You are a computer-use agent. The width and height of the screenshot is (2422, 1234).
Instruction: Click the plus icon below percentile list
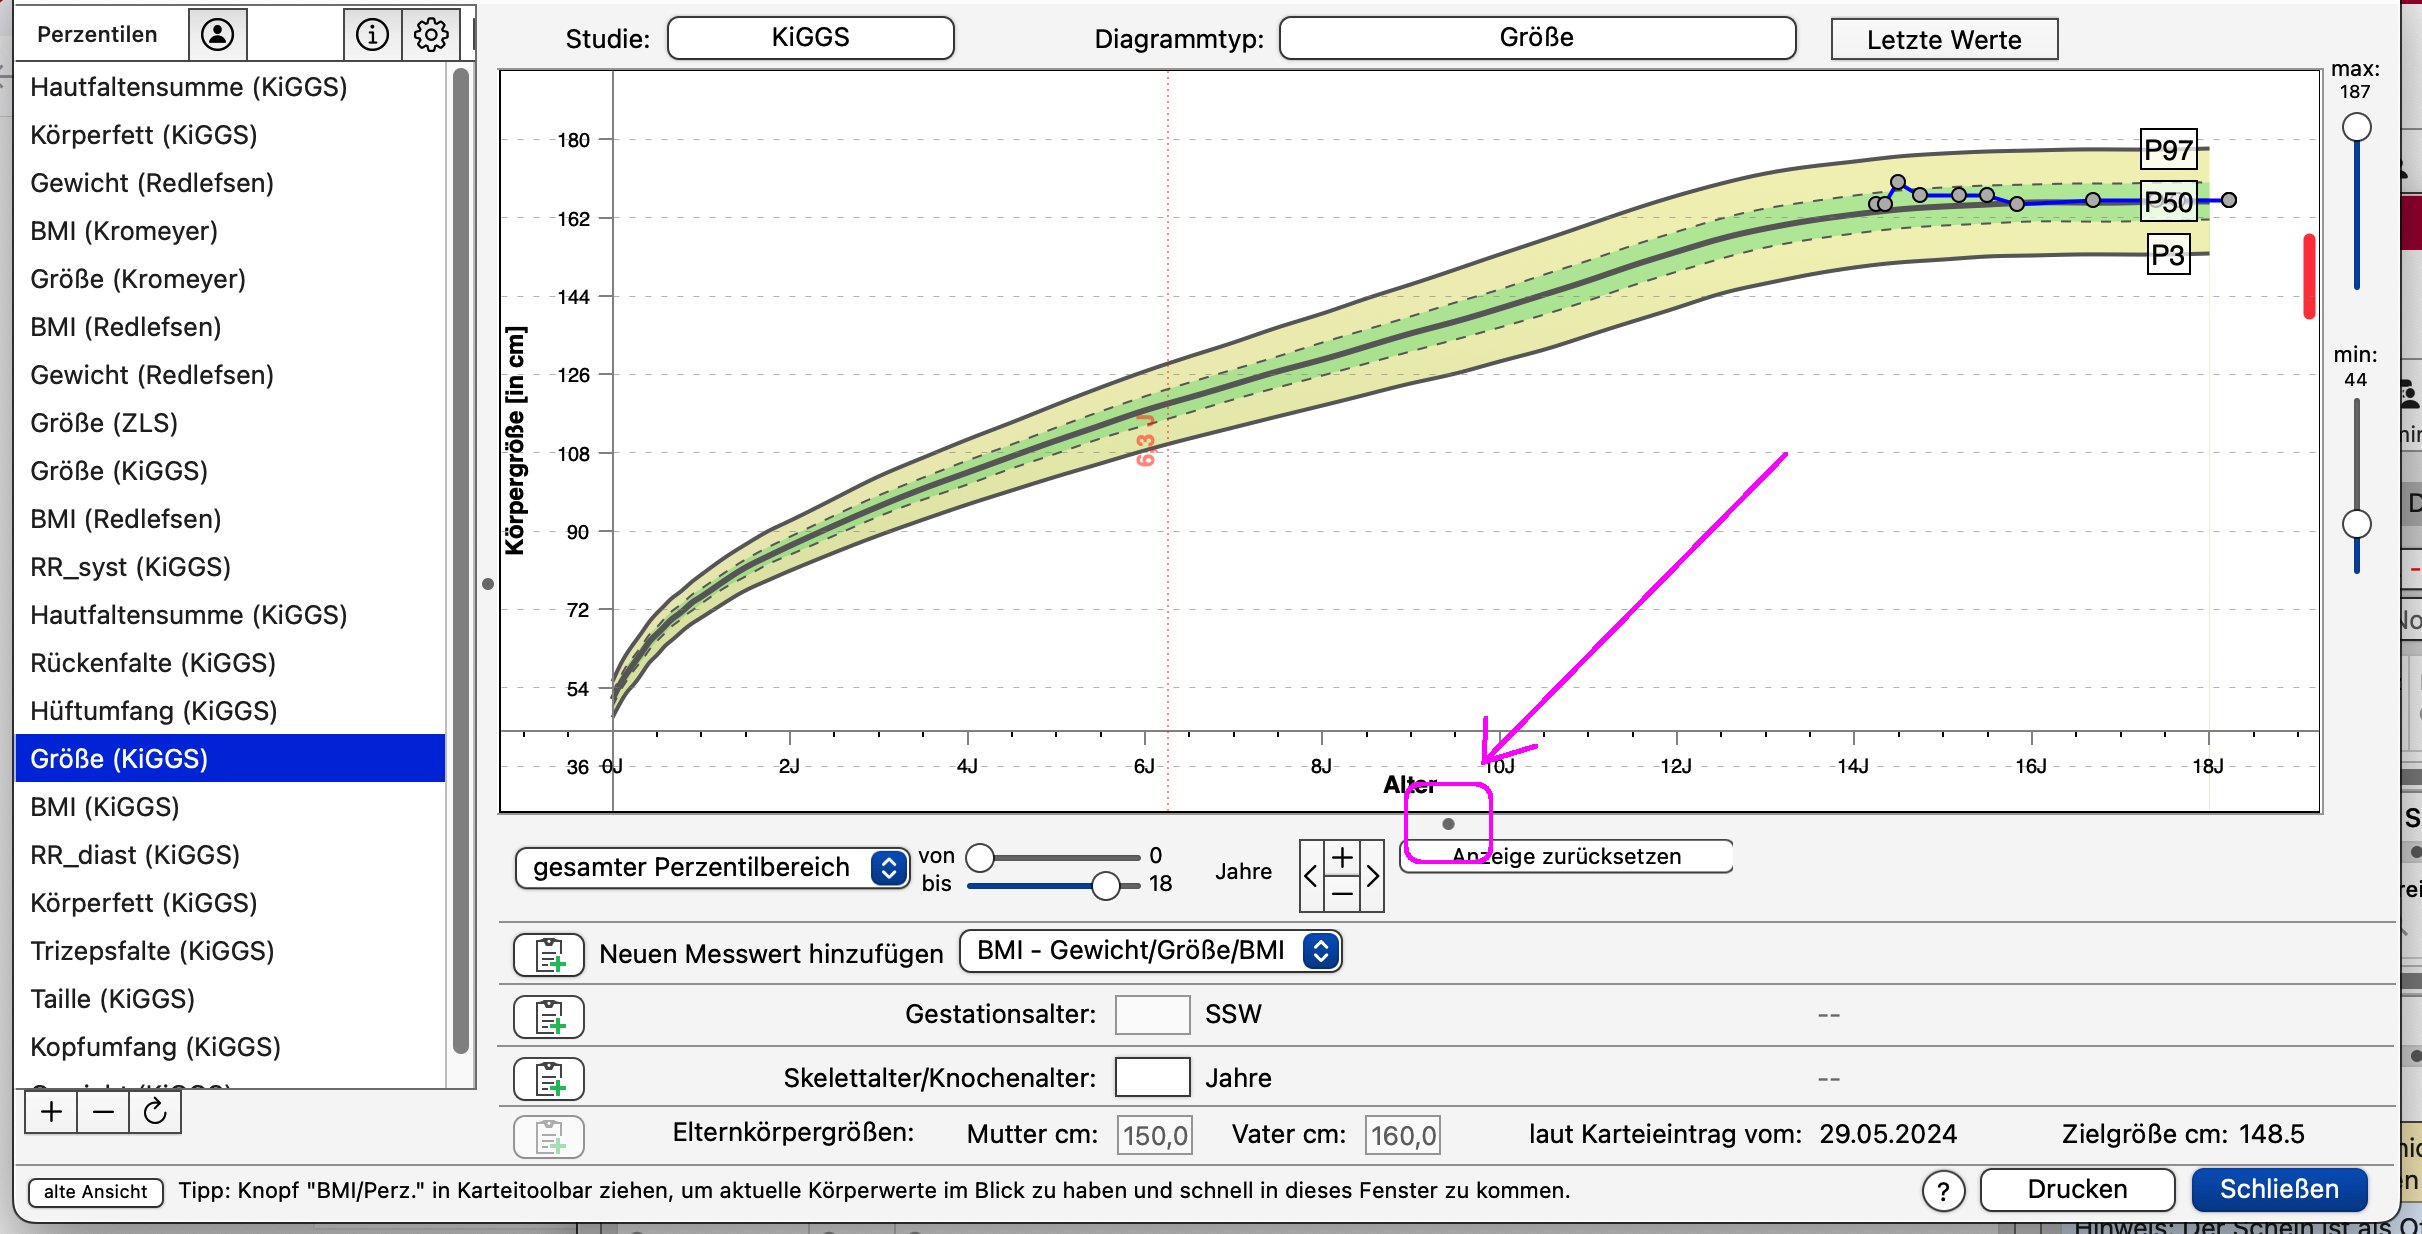point(52,1112)
